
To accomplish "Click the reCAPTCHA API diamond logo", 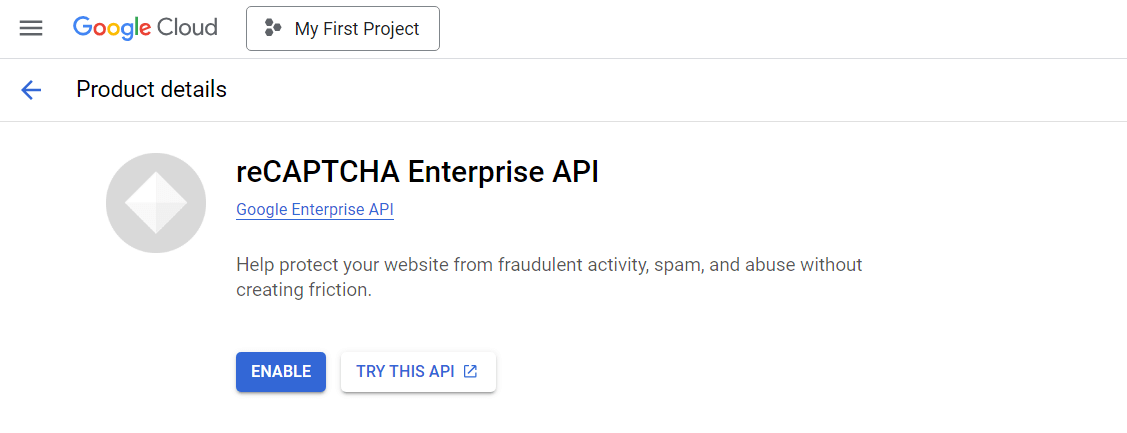I will (x=155, y=203).
